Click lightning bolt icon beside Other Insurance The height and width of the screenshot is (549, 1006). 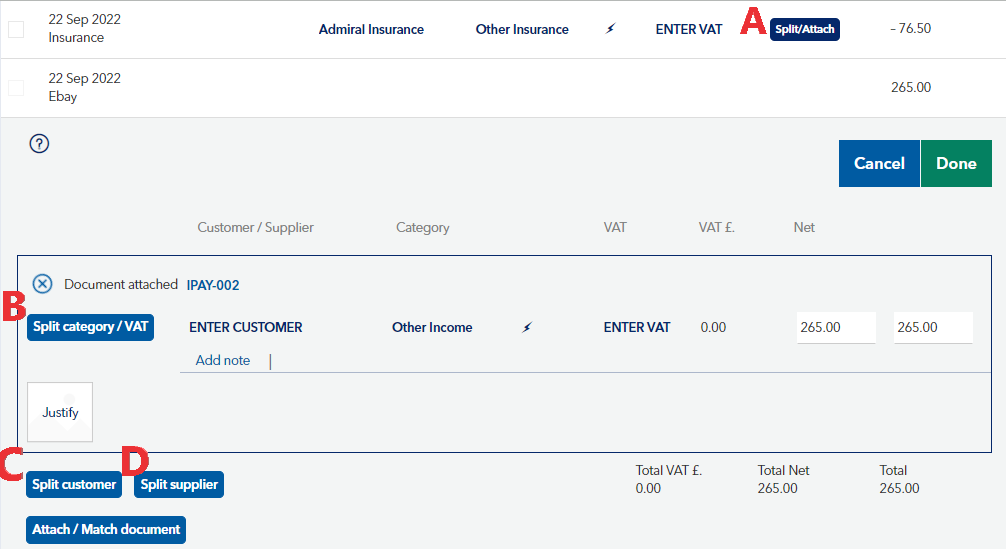tap(611, 28)
